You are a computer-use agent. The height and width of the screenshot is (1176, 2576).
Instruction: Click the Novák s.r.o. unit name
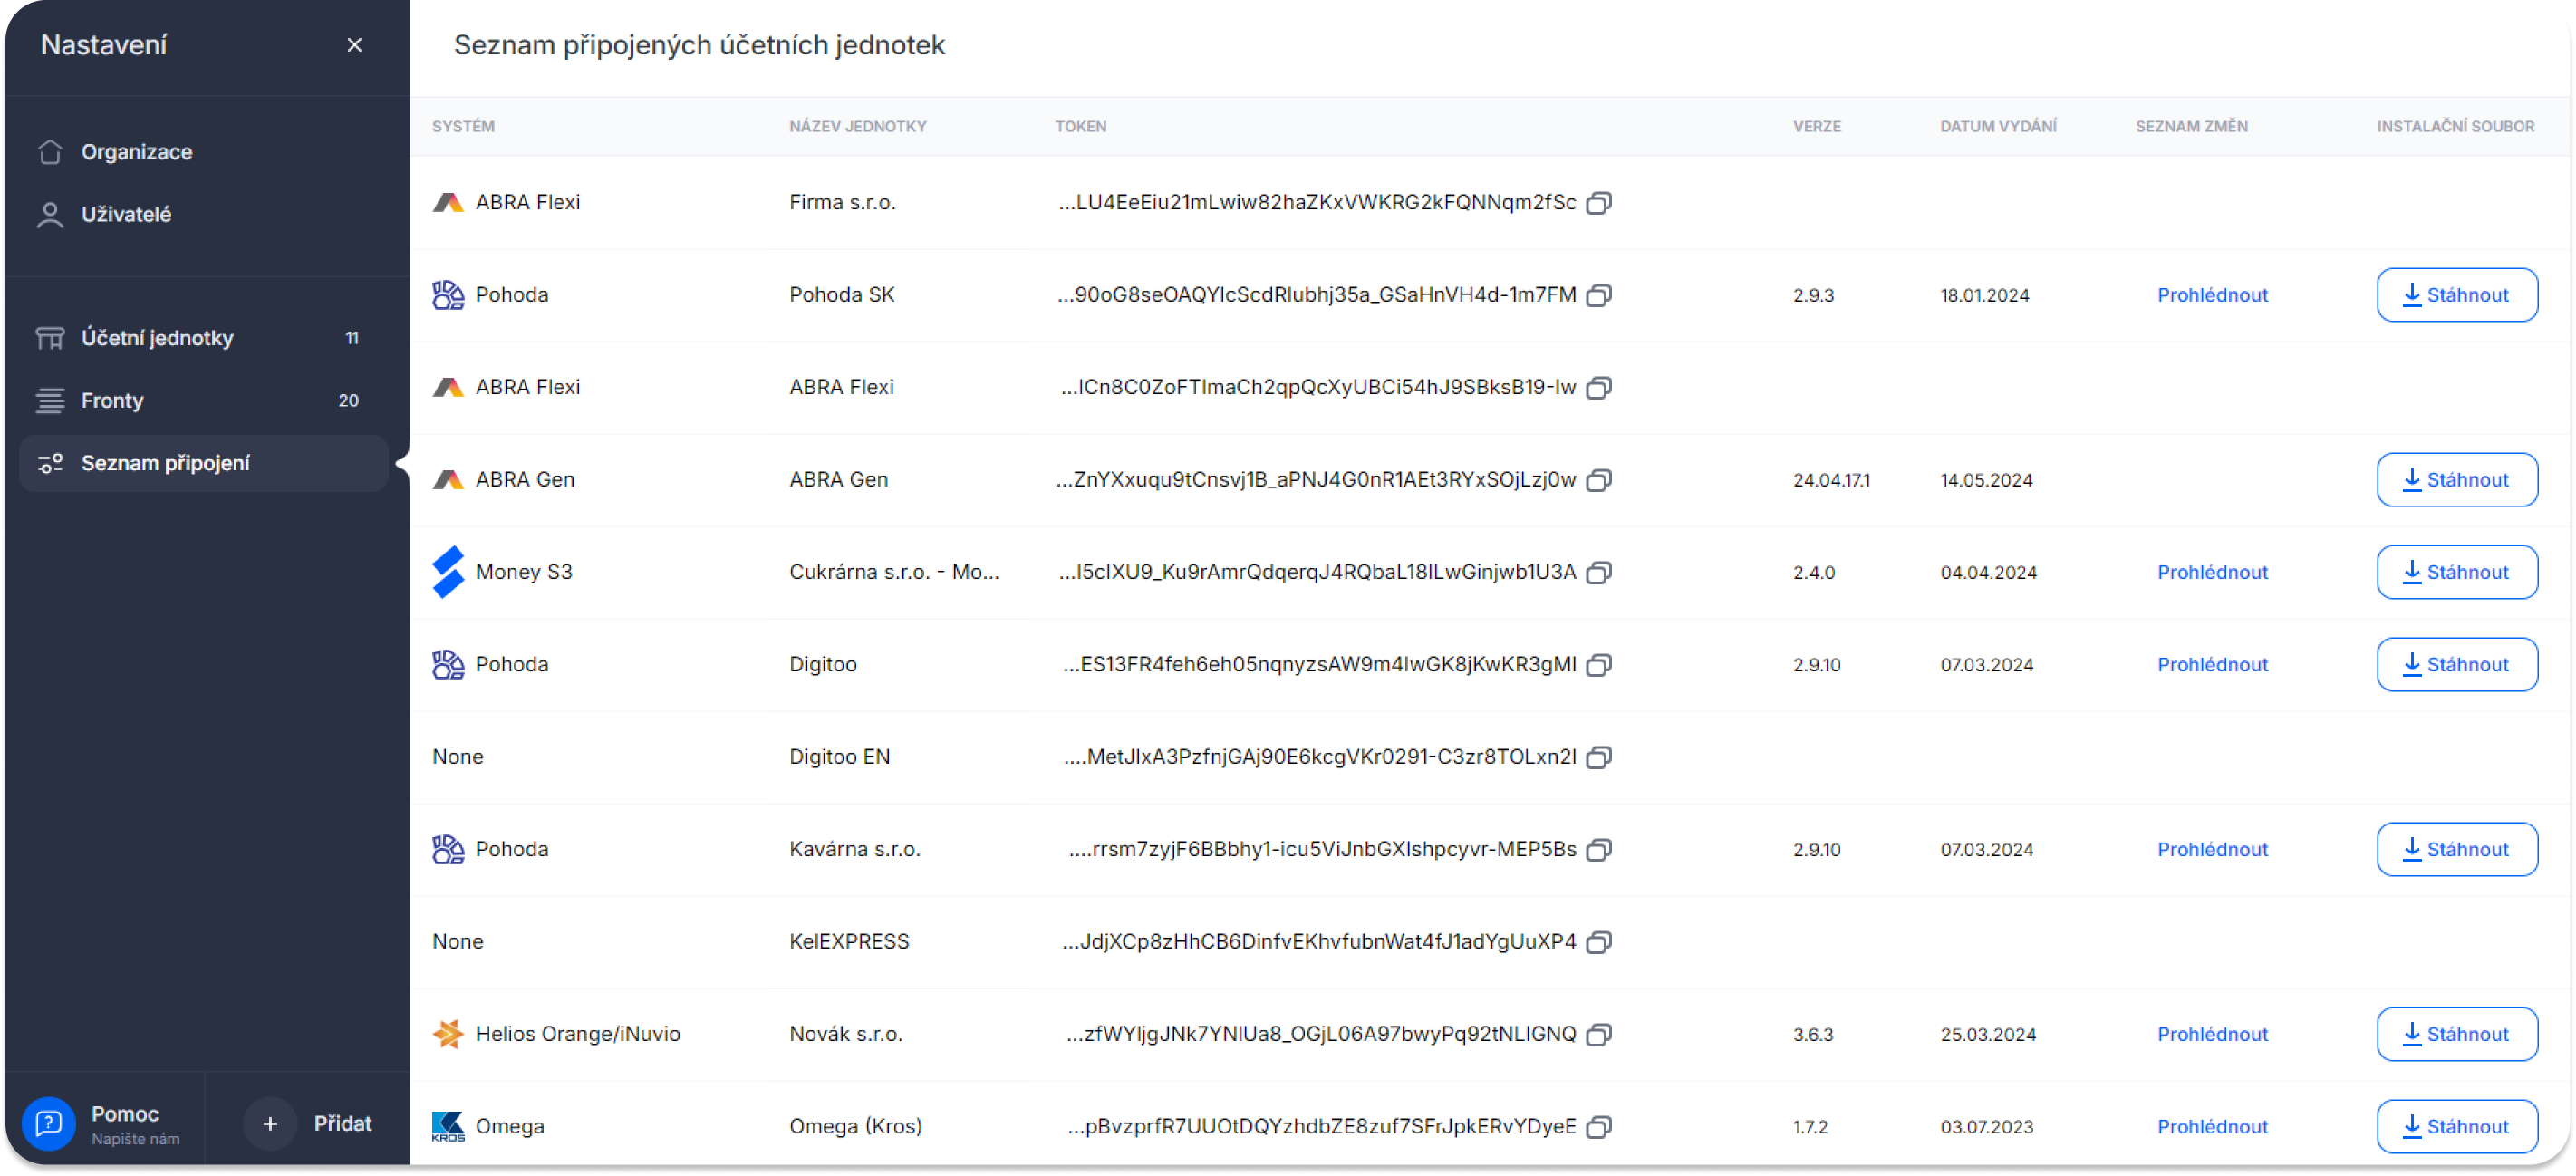tap(845, 1034)
